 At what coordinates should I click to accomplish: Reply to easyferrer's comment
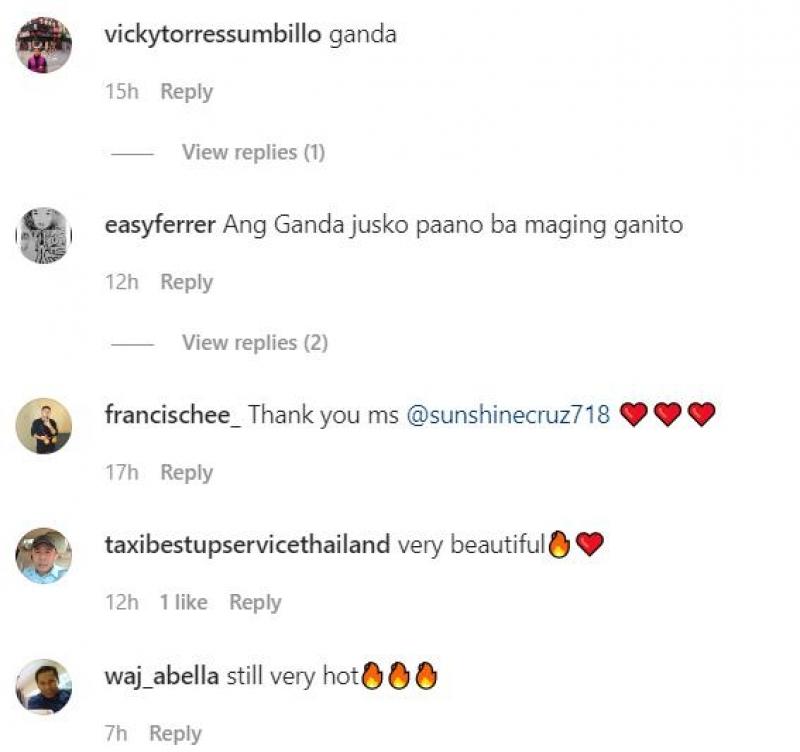coord(187,283)
